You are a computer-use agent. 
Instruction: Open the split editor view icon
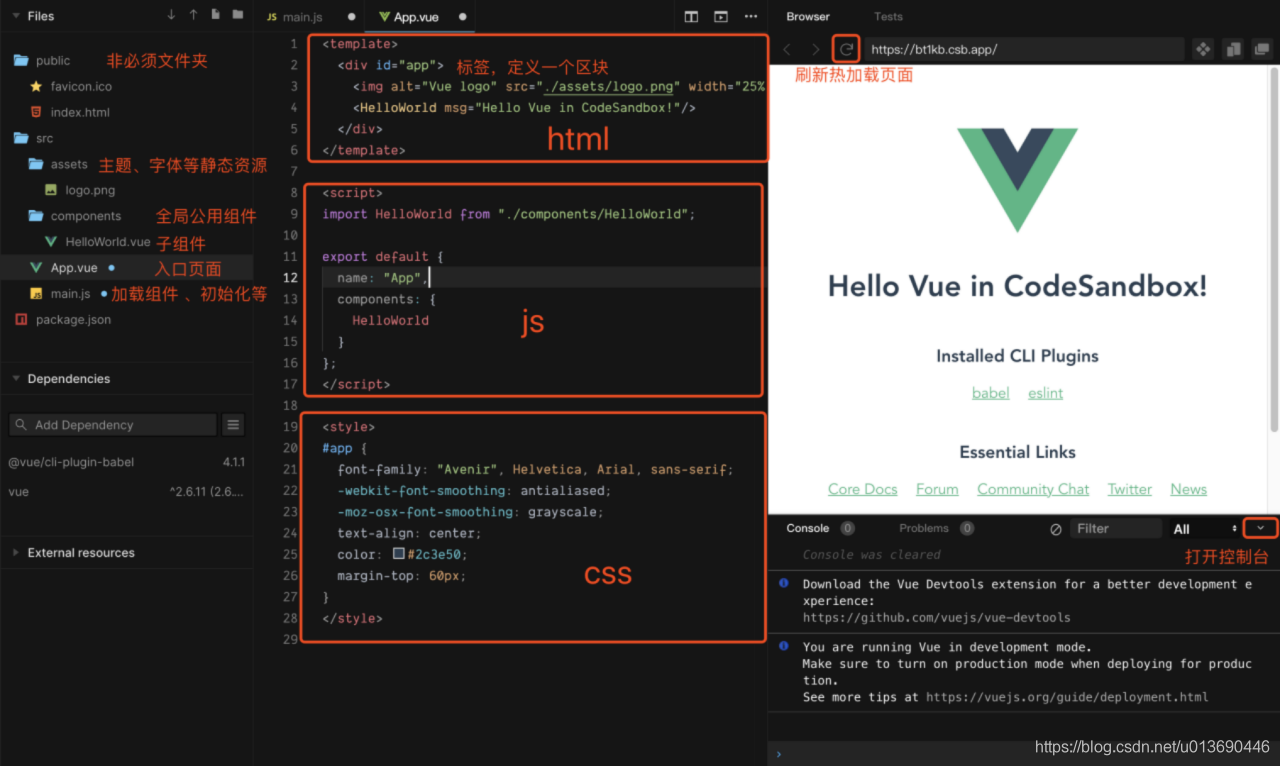point(691,17)
